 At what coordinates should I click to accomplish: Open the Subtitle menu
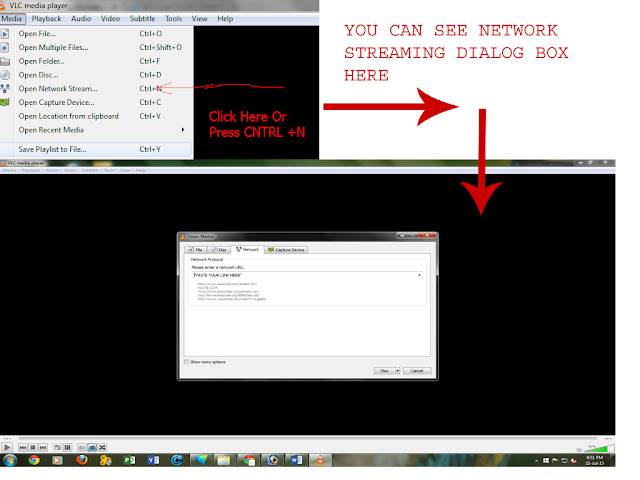pos(142,19)
